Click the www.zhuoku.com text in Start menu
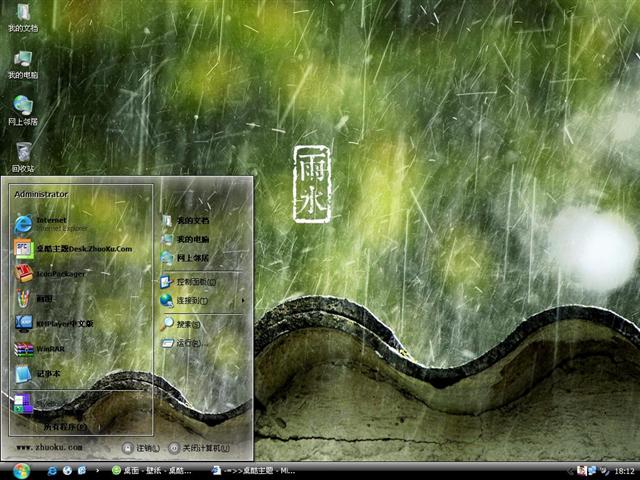This screenshot has height=480, width=640. coord(49,447)
